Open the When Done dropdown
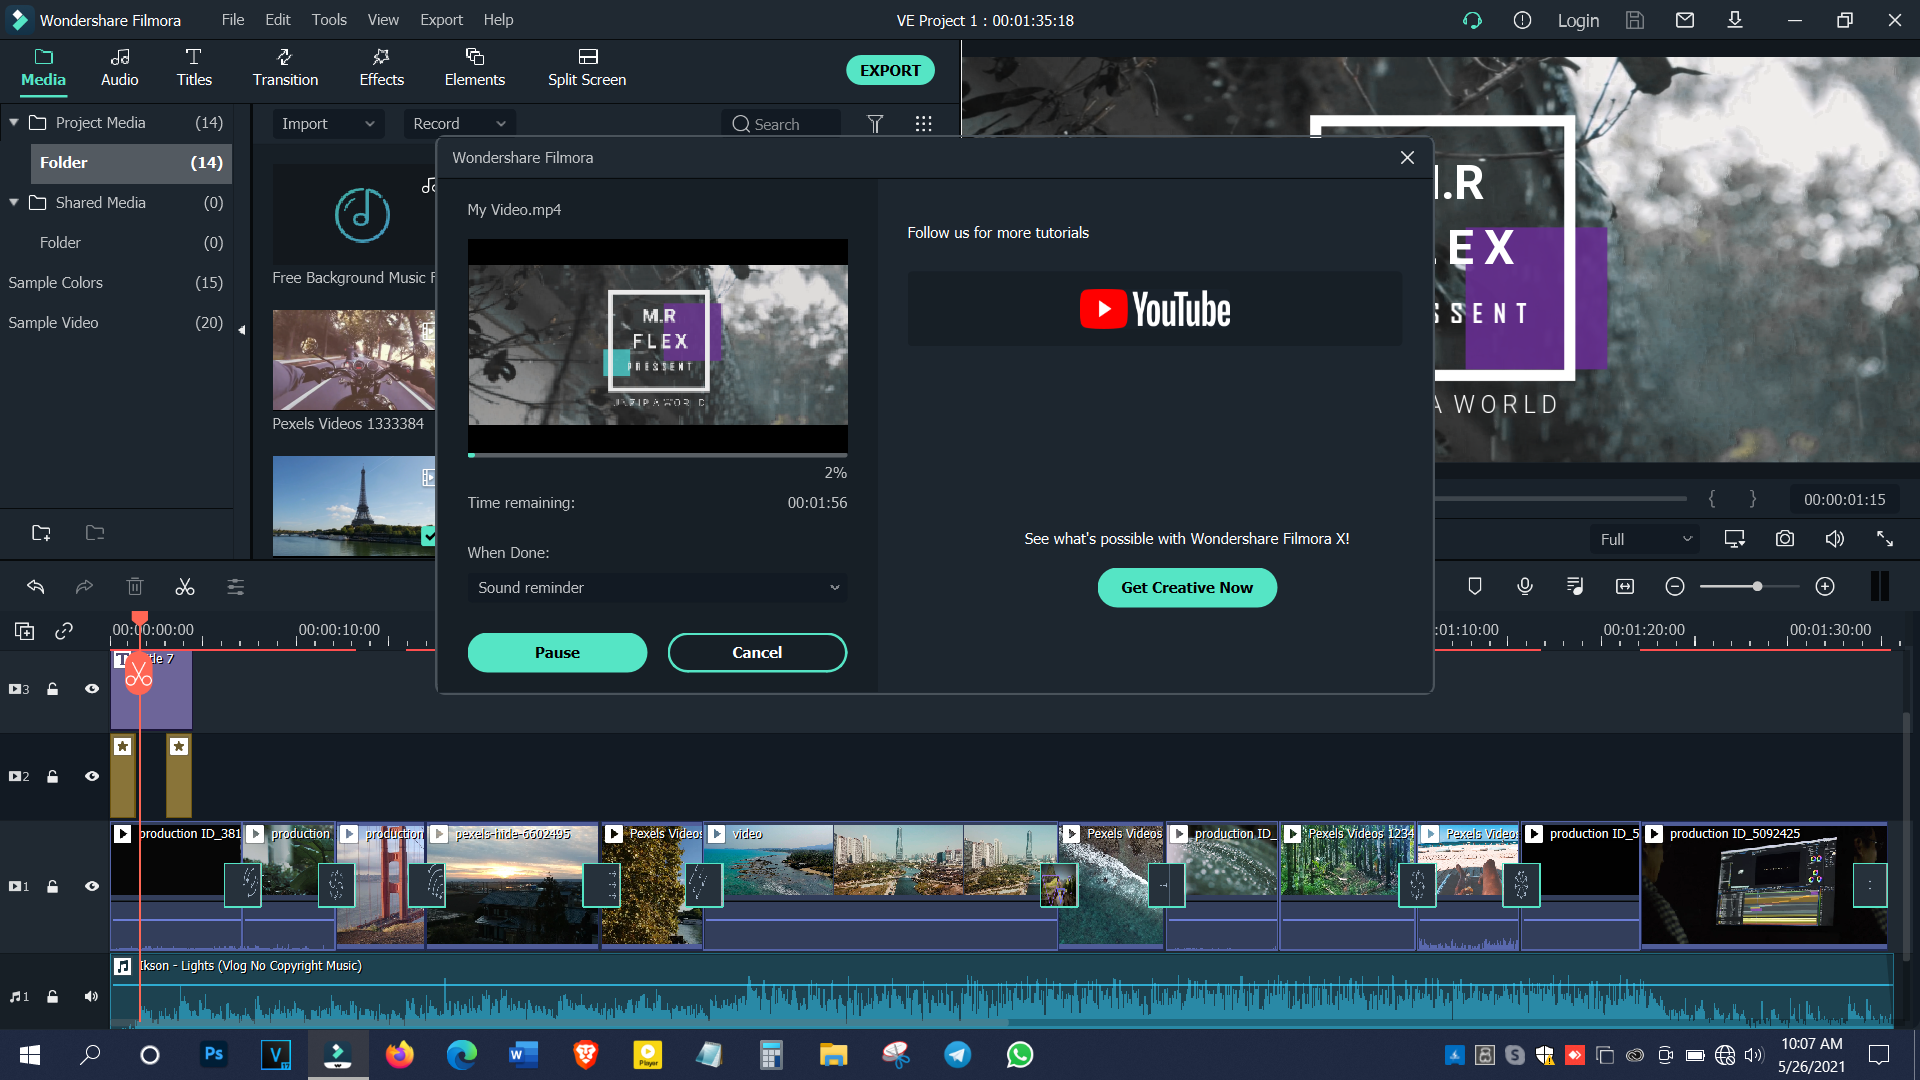Screen dimensions: 1920x1080 (656, 588)
